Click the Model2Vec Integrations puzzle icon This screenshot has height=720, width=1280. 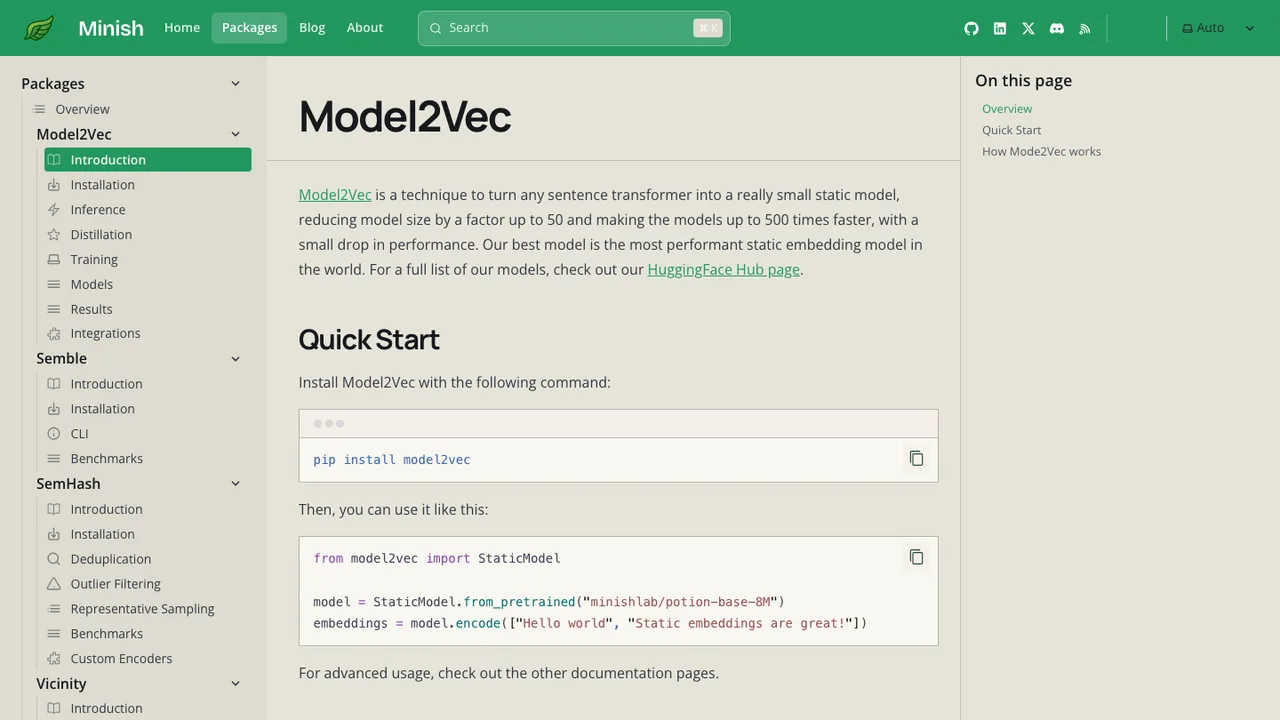54,333
